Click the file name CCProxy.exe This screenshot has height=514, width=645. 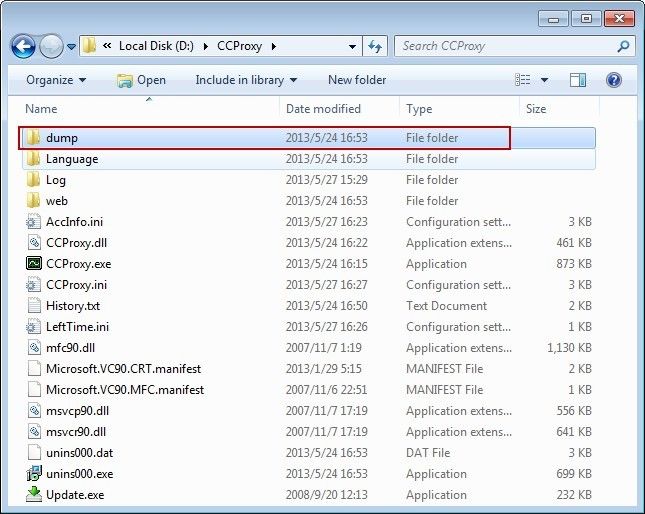coord(79,264)
